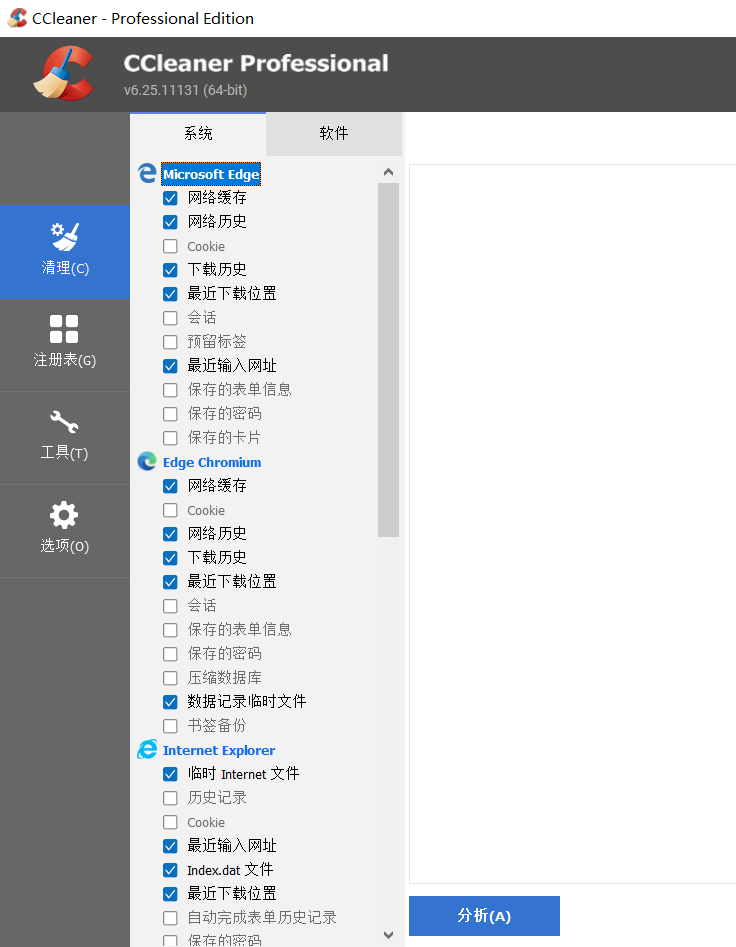Click the version text v6.25.11131 (64-bit)
The image size is (736, 947).
pos(185,90)
